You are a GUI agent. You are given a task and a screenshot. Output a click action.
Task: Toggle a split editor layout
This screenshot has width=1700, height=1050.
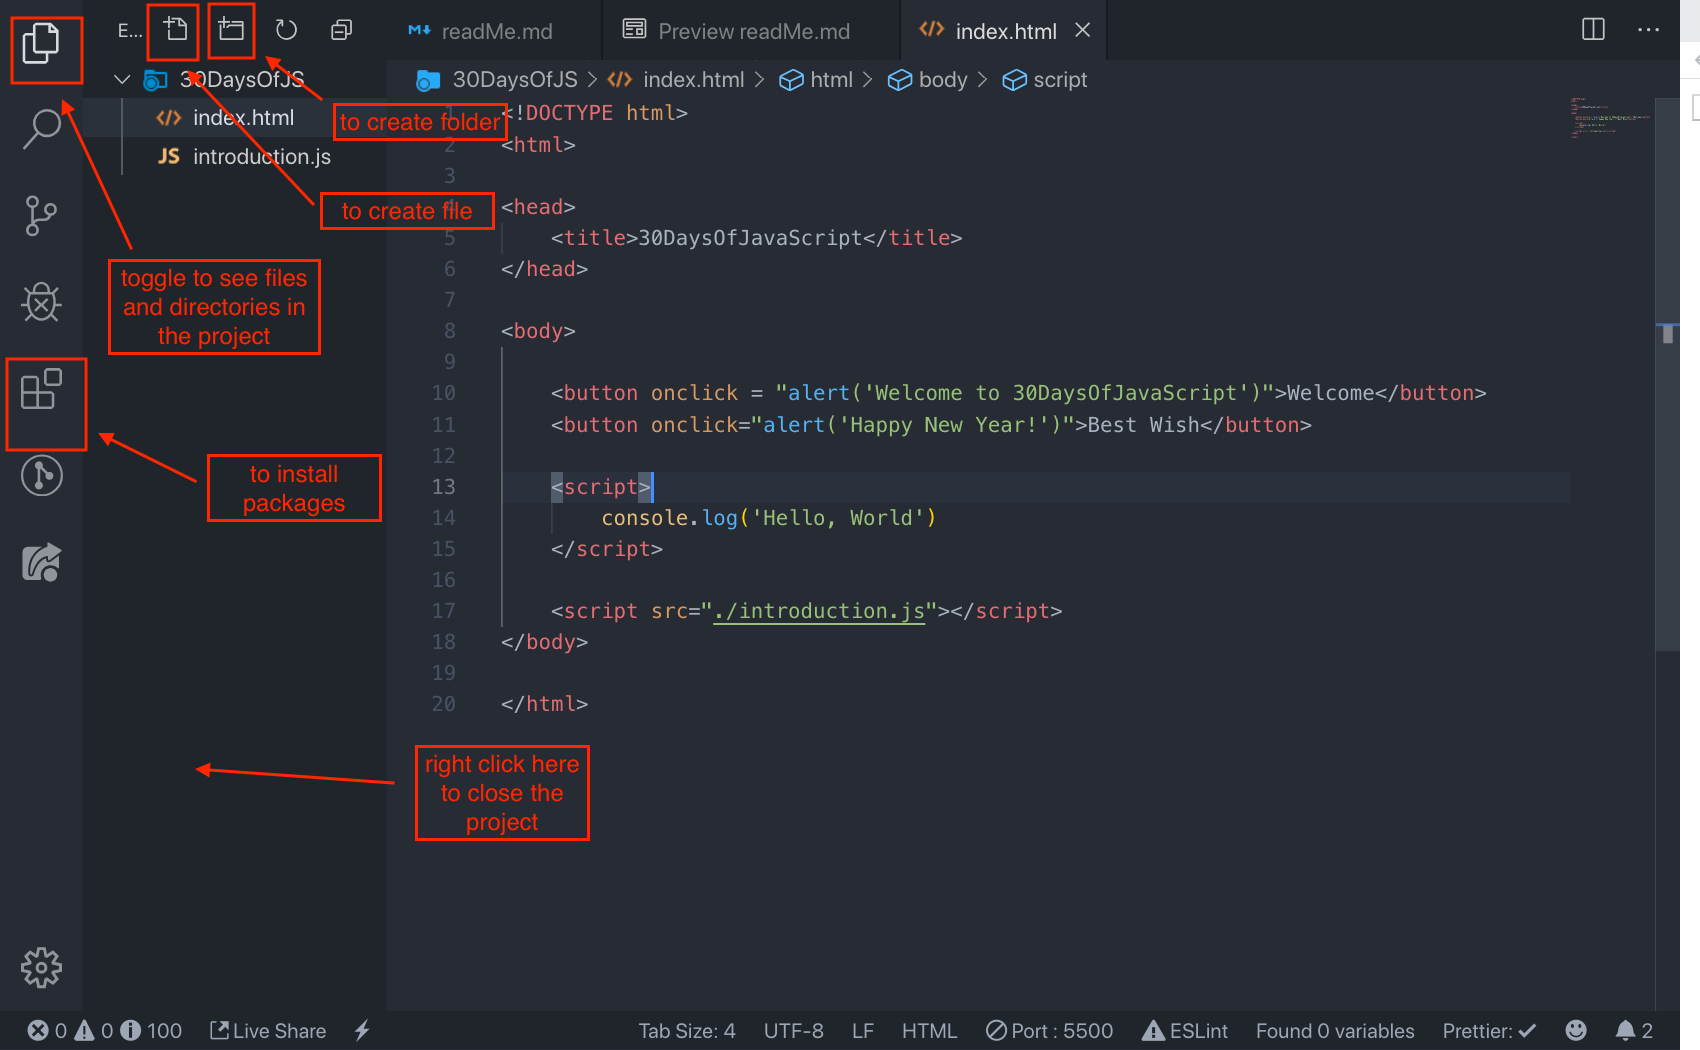tap(1591, 29)
